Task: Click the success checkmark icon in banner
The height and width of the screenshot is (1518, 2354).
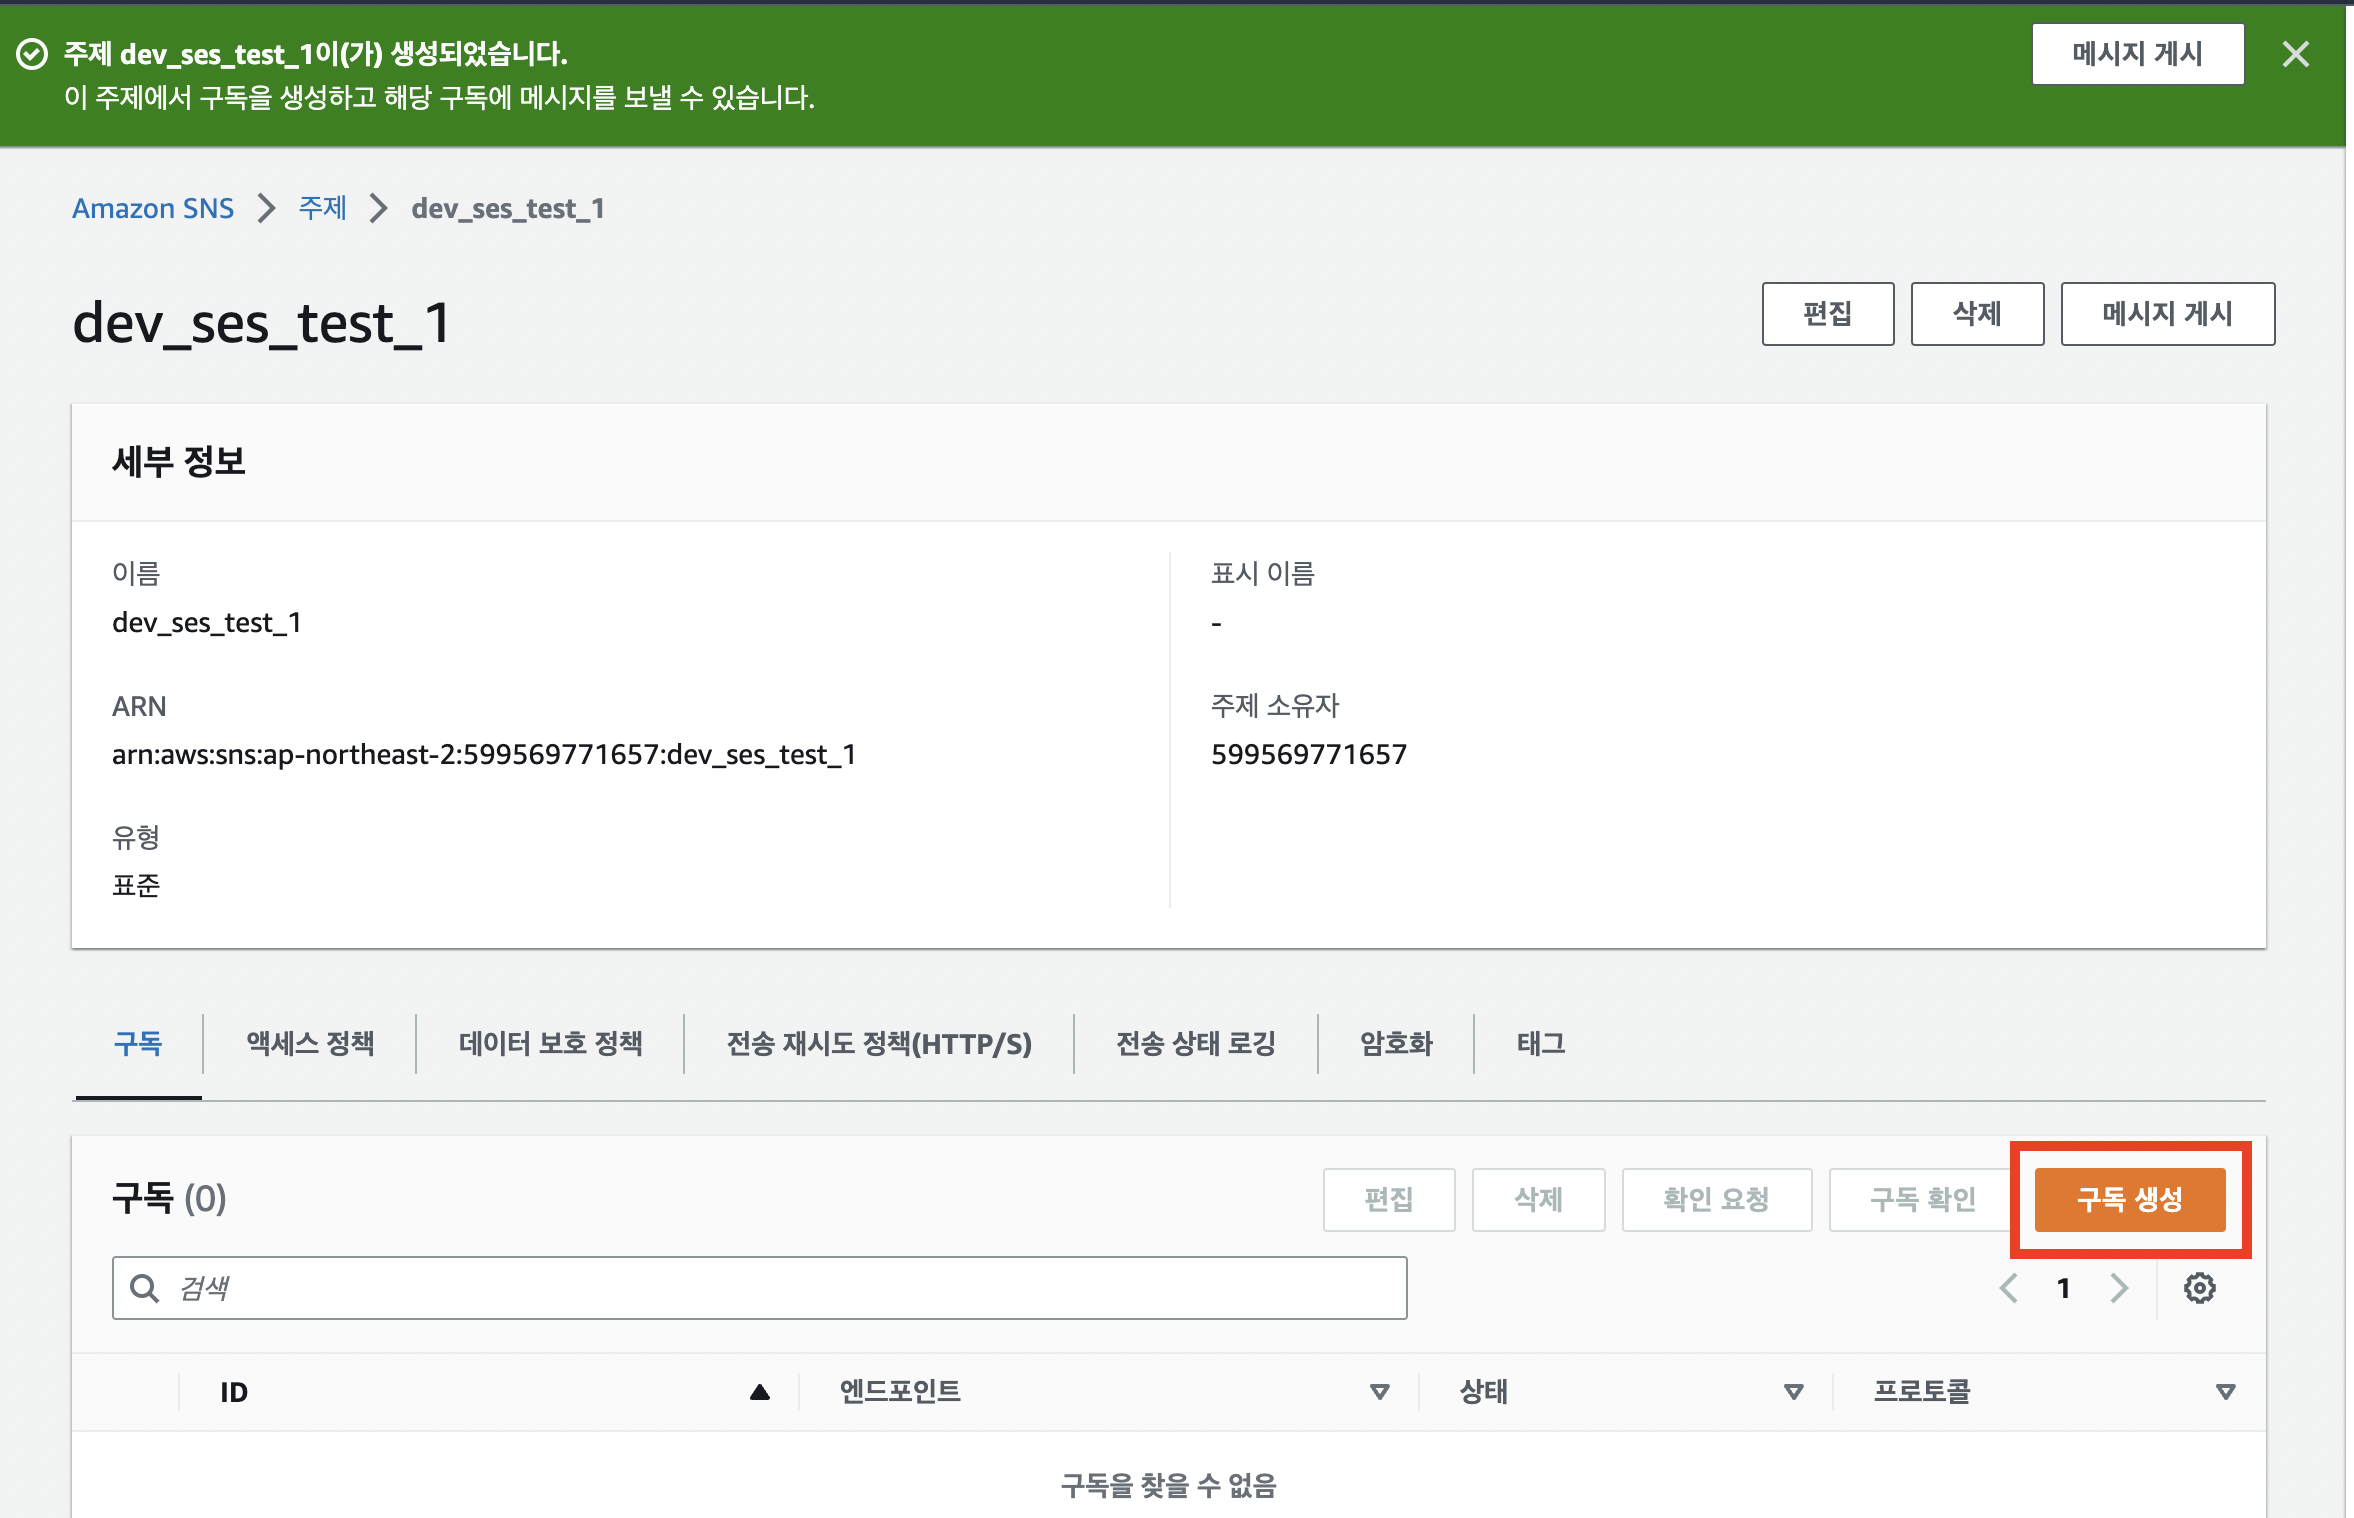Action: [x=32, y=54]
